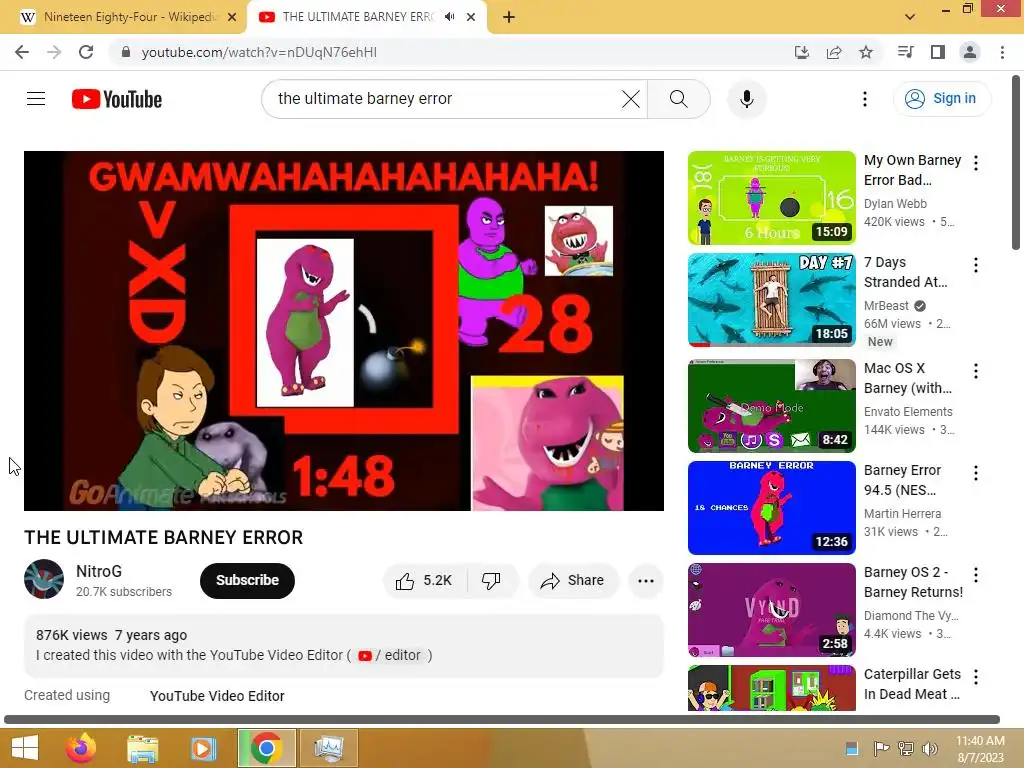This screenshot has width=1024, height=768.
Task: Subscribe to the NitroG channel
Action: tap(247, 581)
